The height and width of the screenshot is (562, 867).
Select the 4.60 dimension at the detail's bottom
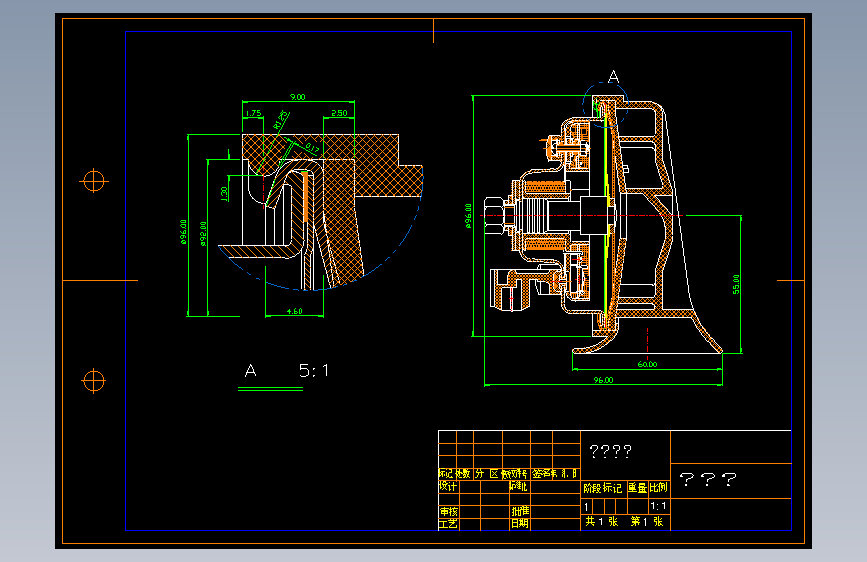pos(295,311)
